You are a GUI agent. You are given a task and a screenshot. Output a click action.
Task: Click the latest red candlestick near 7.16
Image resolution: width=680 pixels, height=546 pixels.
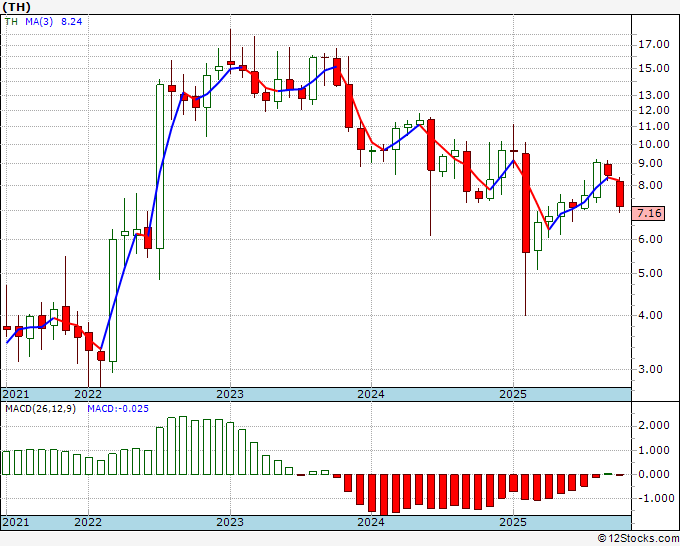[620, 194]
